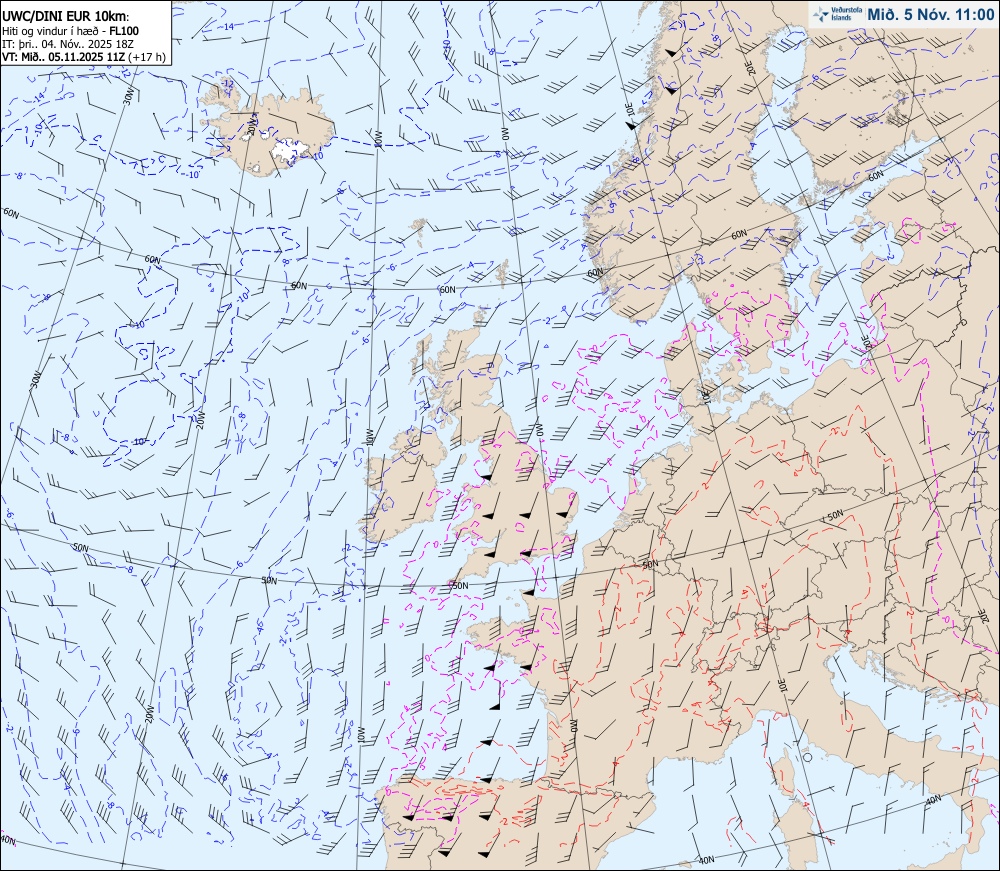This screenshot has width=1000, height=871.
Task: Click the 'VT: Mið.. 05.11.2025 11Z (+17 h)' line
Action: click(84, 57)
